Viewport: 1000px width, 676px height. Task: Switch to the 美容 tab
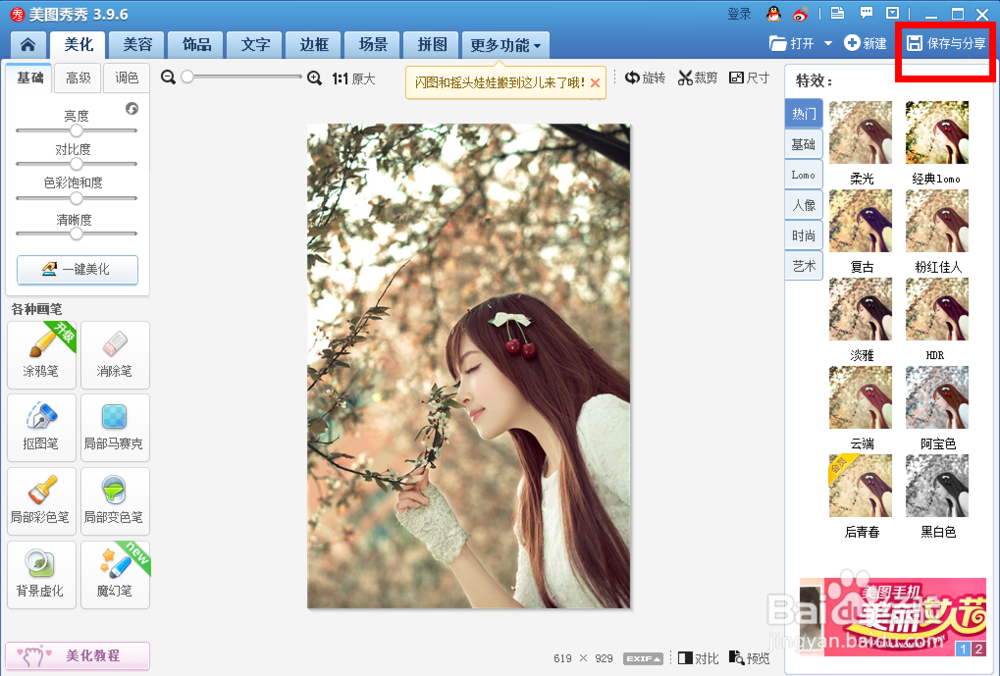[x=137, y=45]
